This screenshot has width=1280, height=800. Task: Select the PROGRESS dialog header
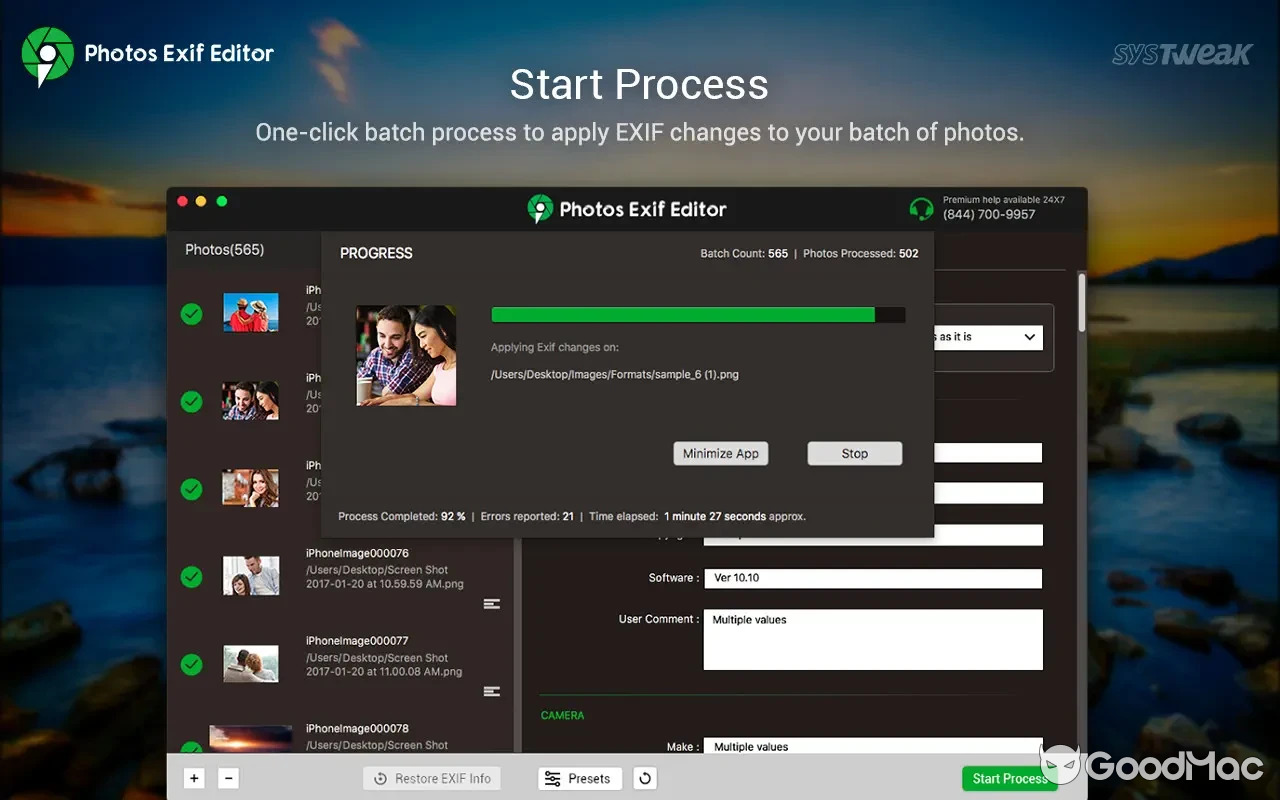pos(376,253)
